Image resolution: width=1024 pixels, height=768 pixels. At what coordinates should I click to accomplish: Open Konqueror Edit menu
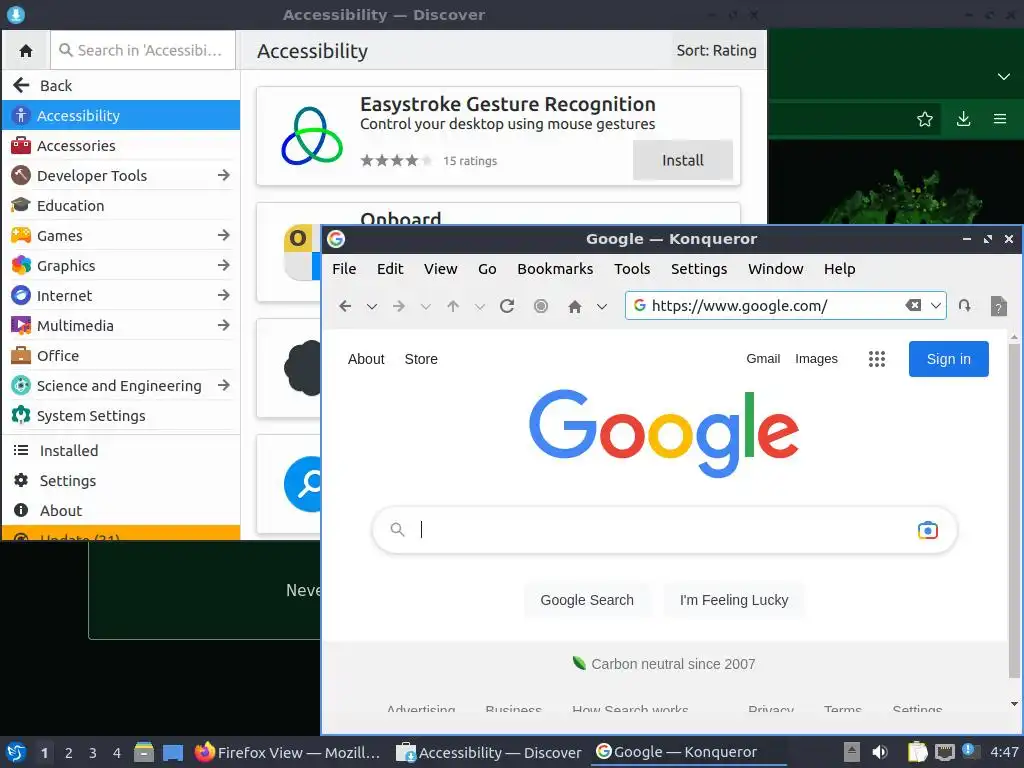pos(390,269)
